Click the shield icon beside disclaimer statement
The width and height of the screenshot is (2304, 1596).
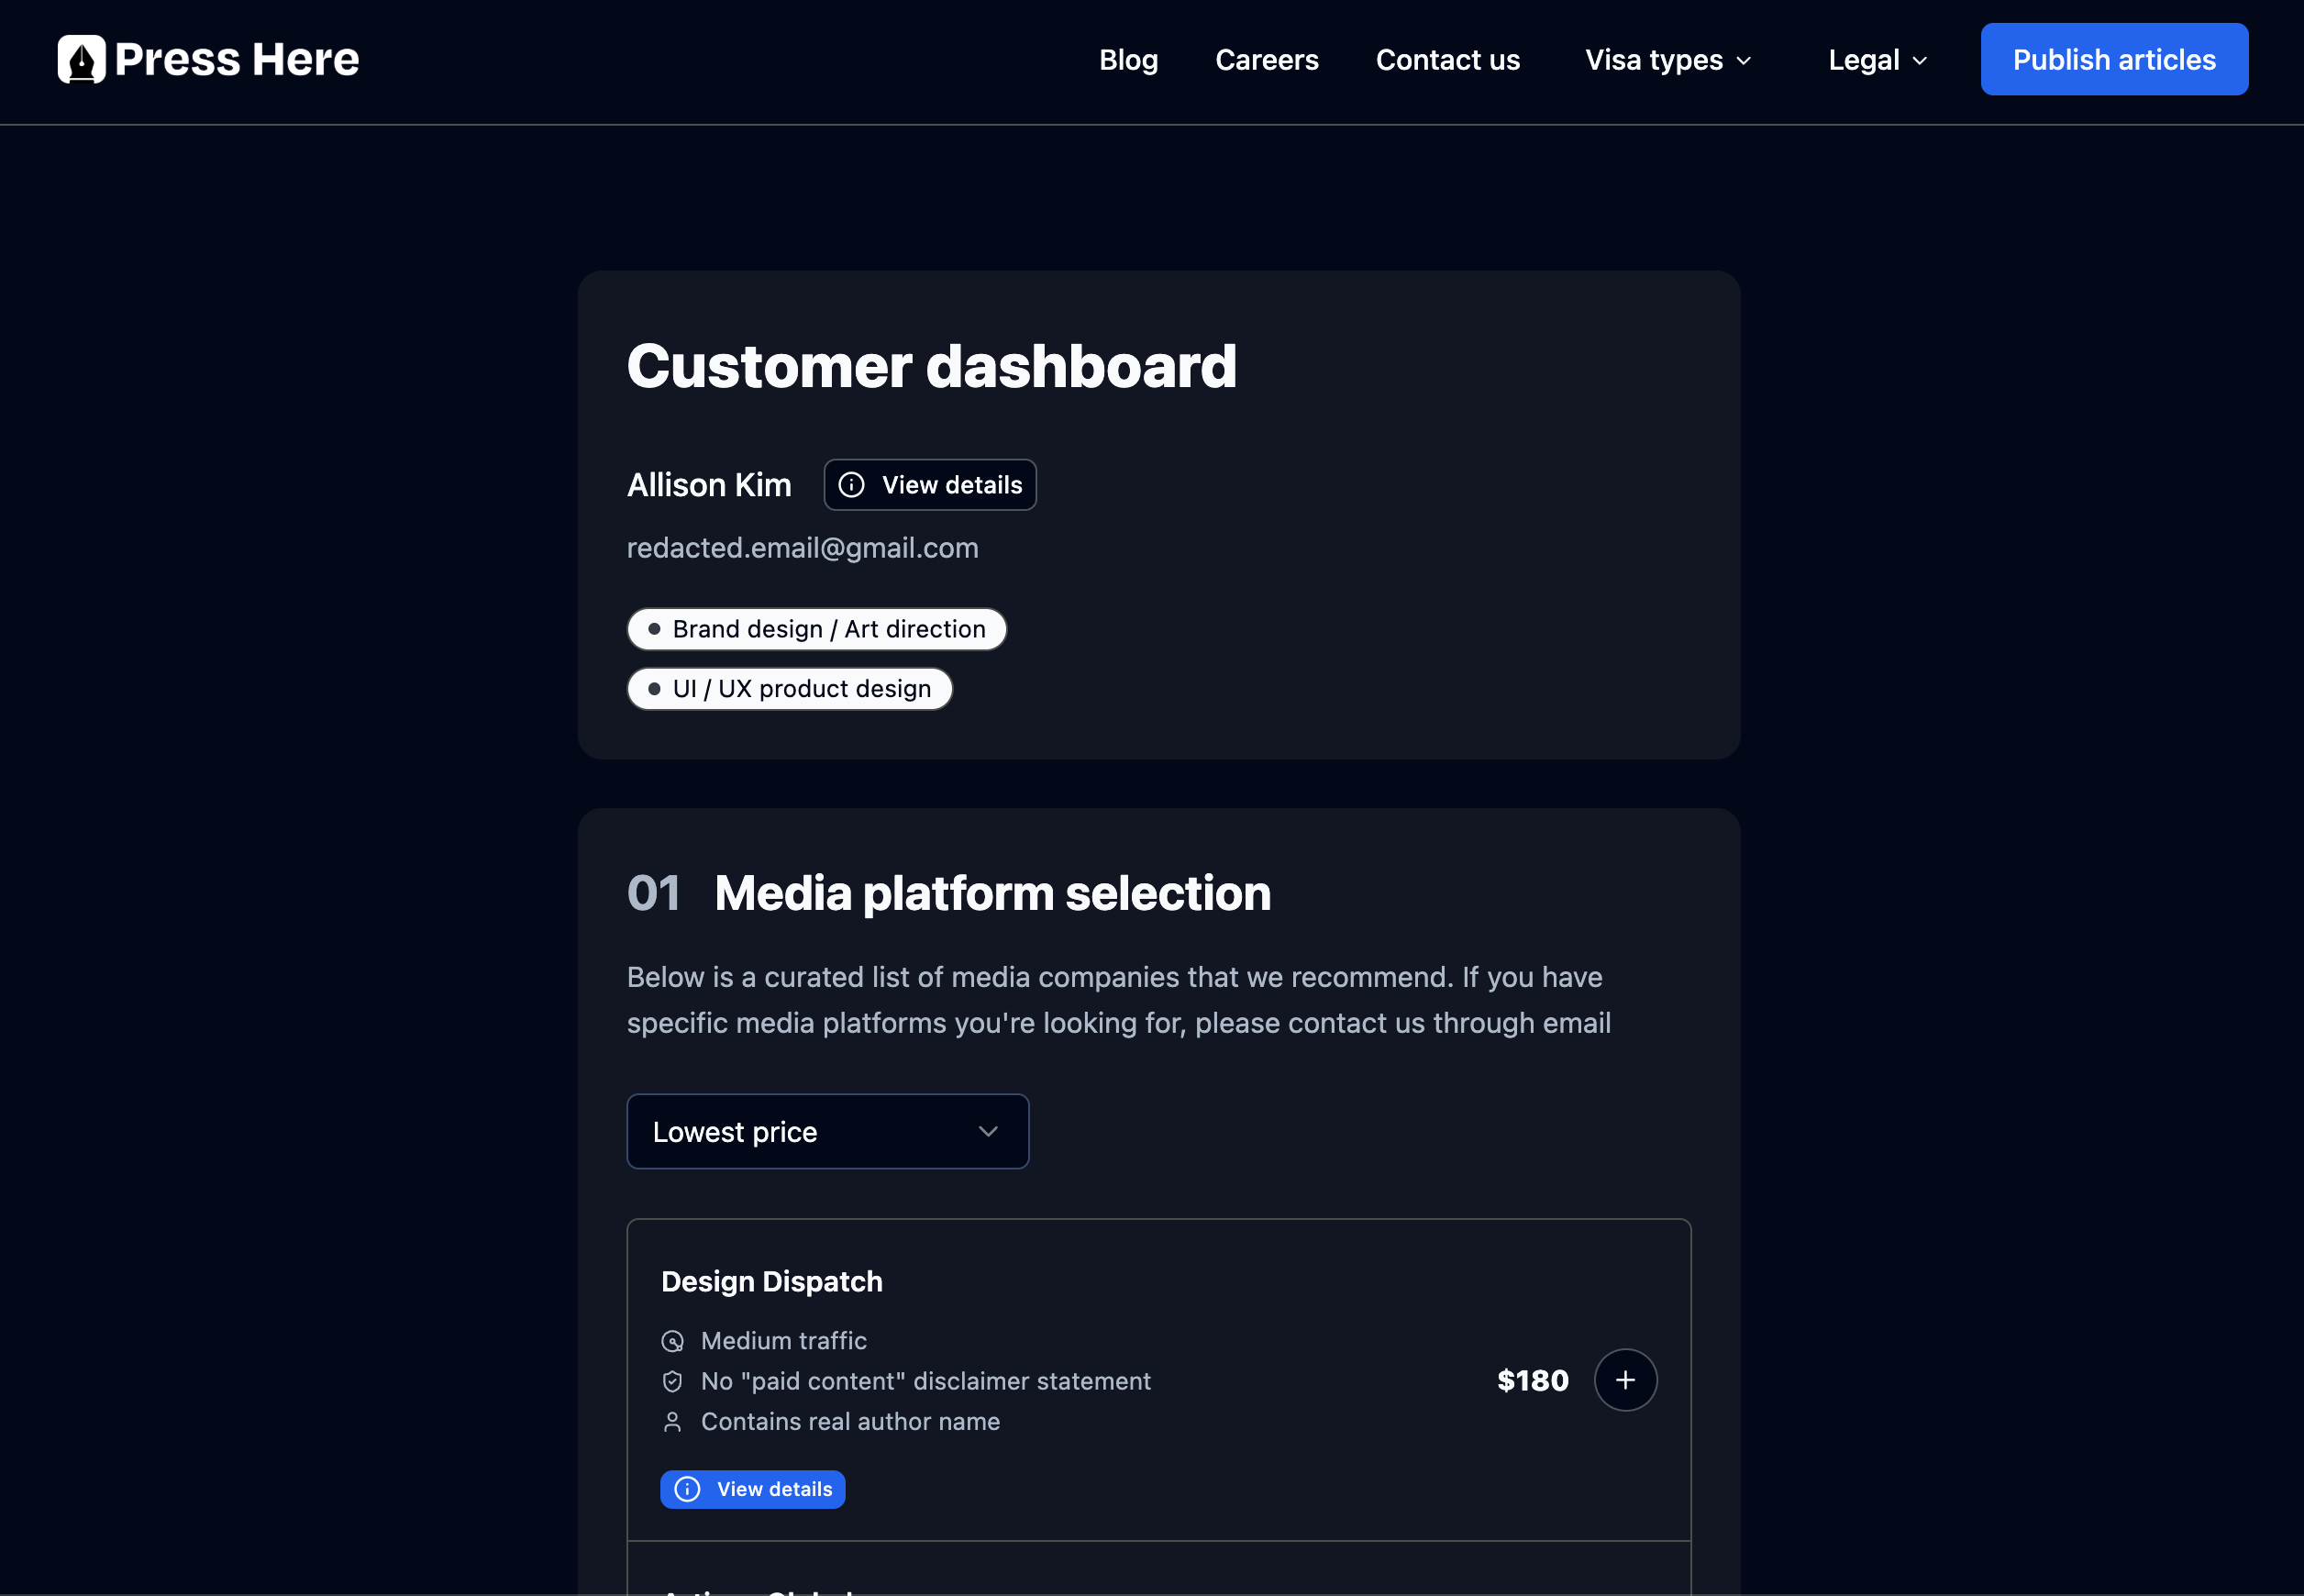point(672,1381)
